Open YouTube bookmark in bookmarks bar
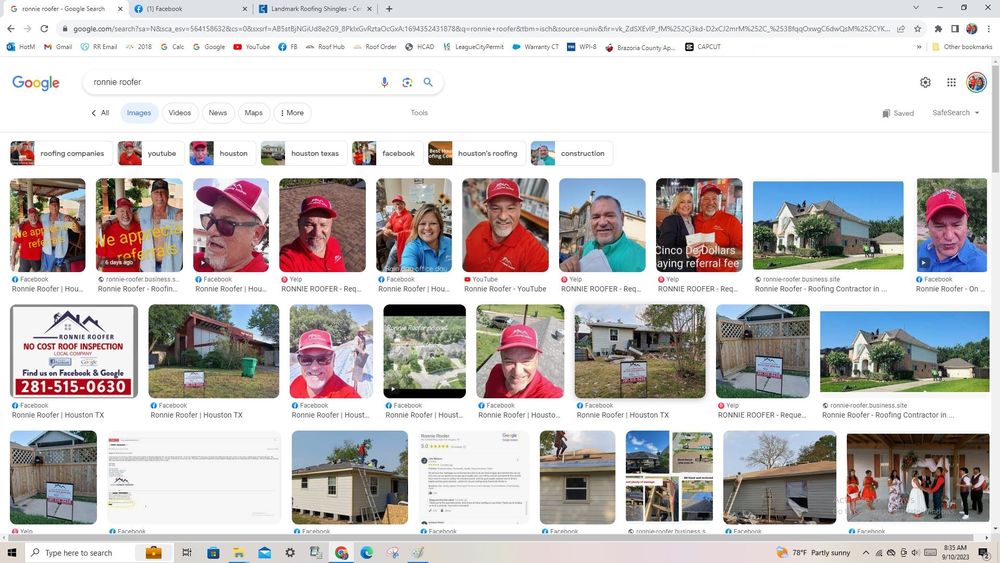 coord(252,47)
